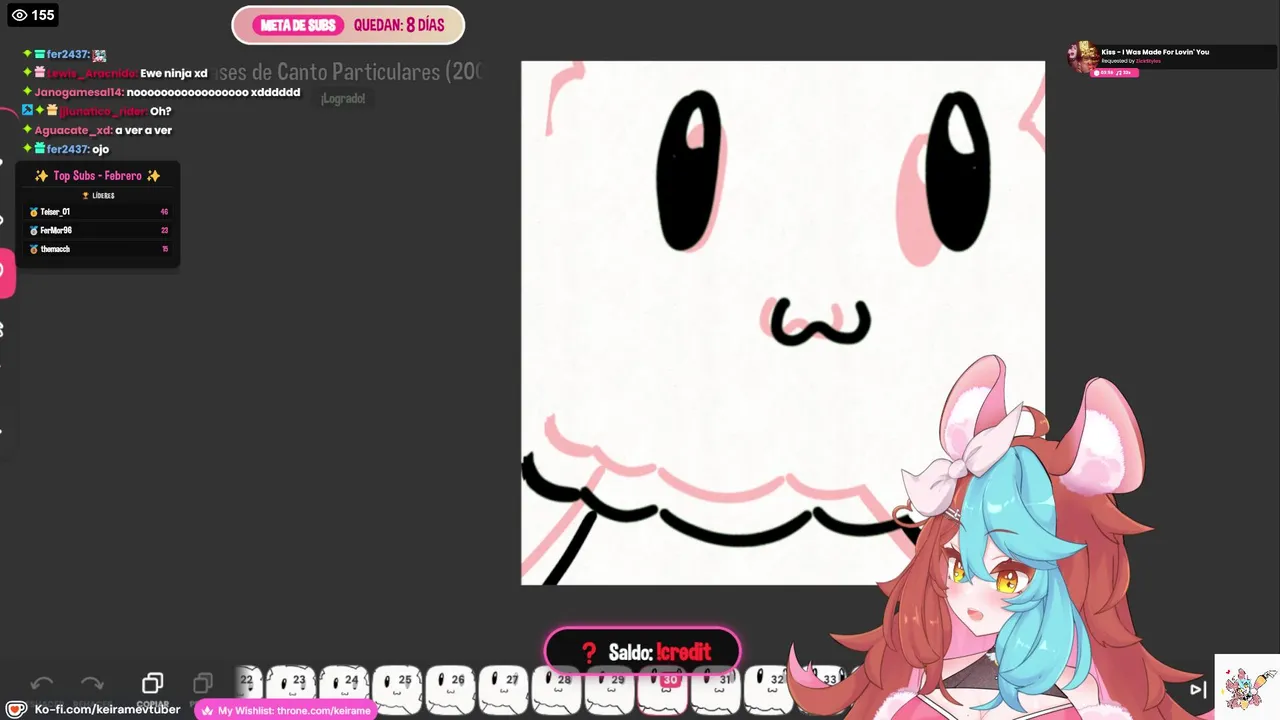
Task: Click the Kiss - I Was Made For Lovin' You title
Action: pos(1155,52)
